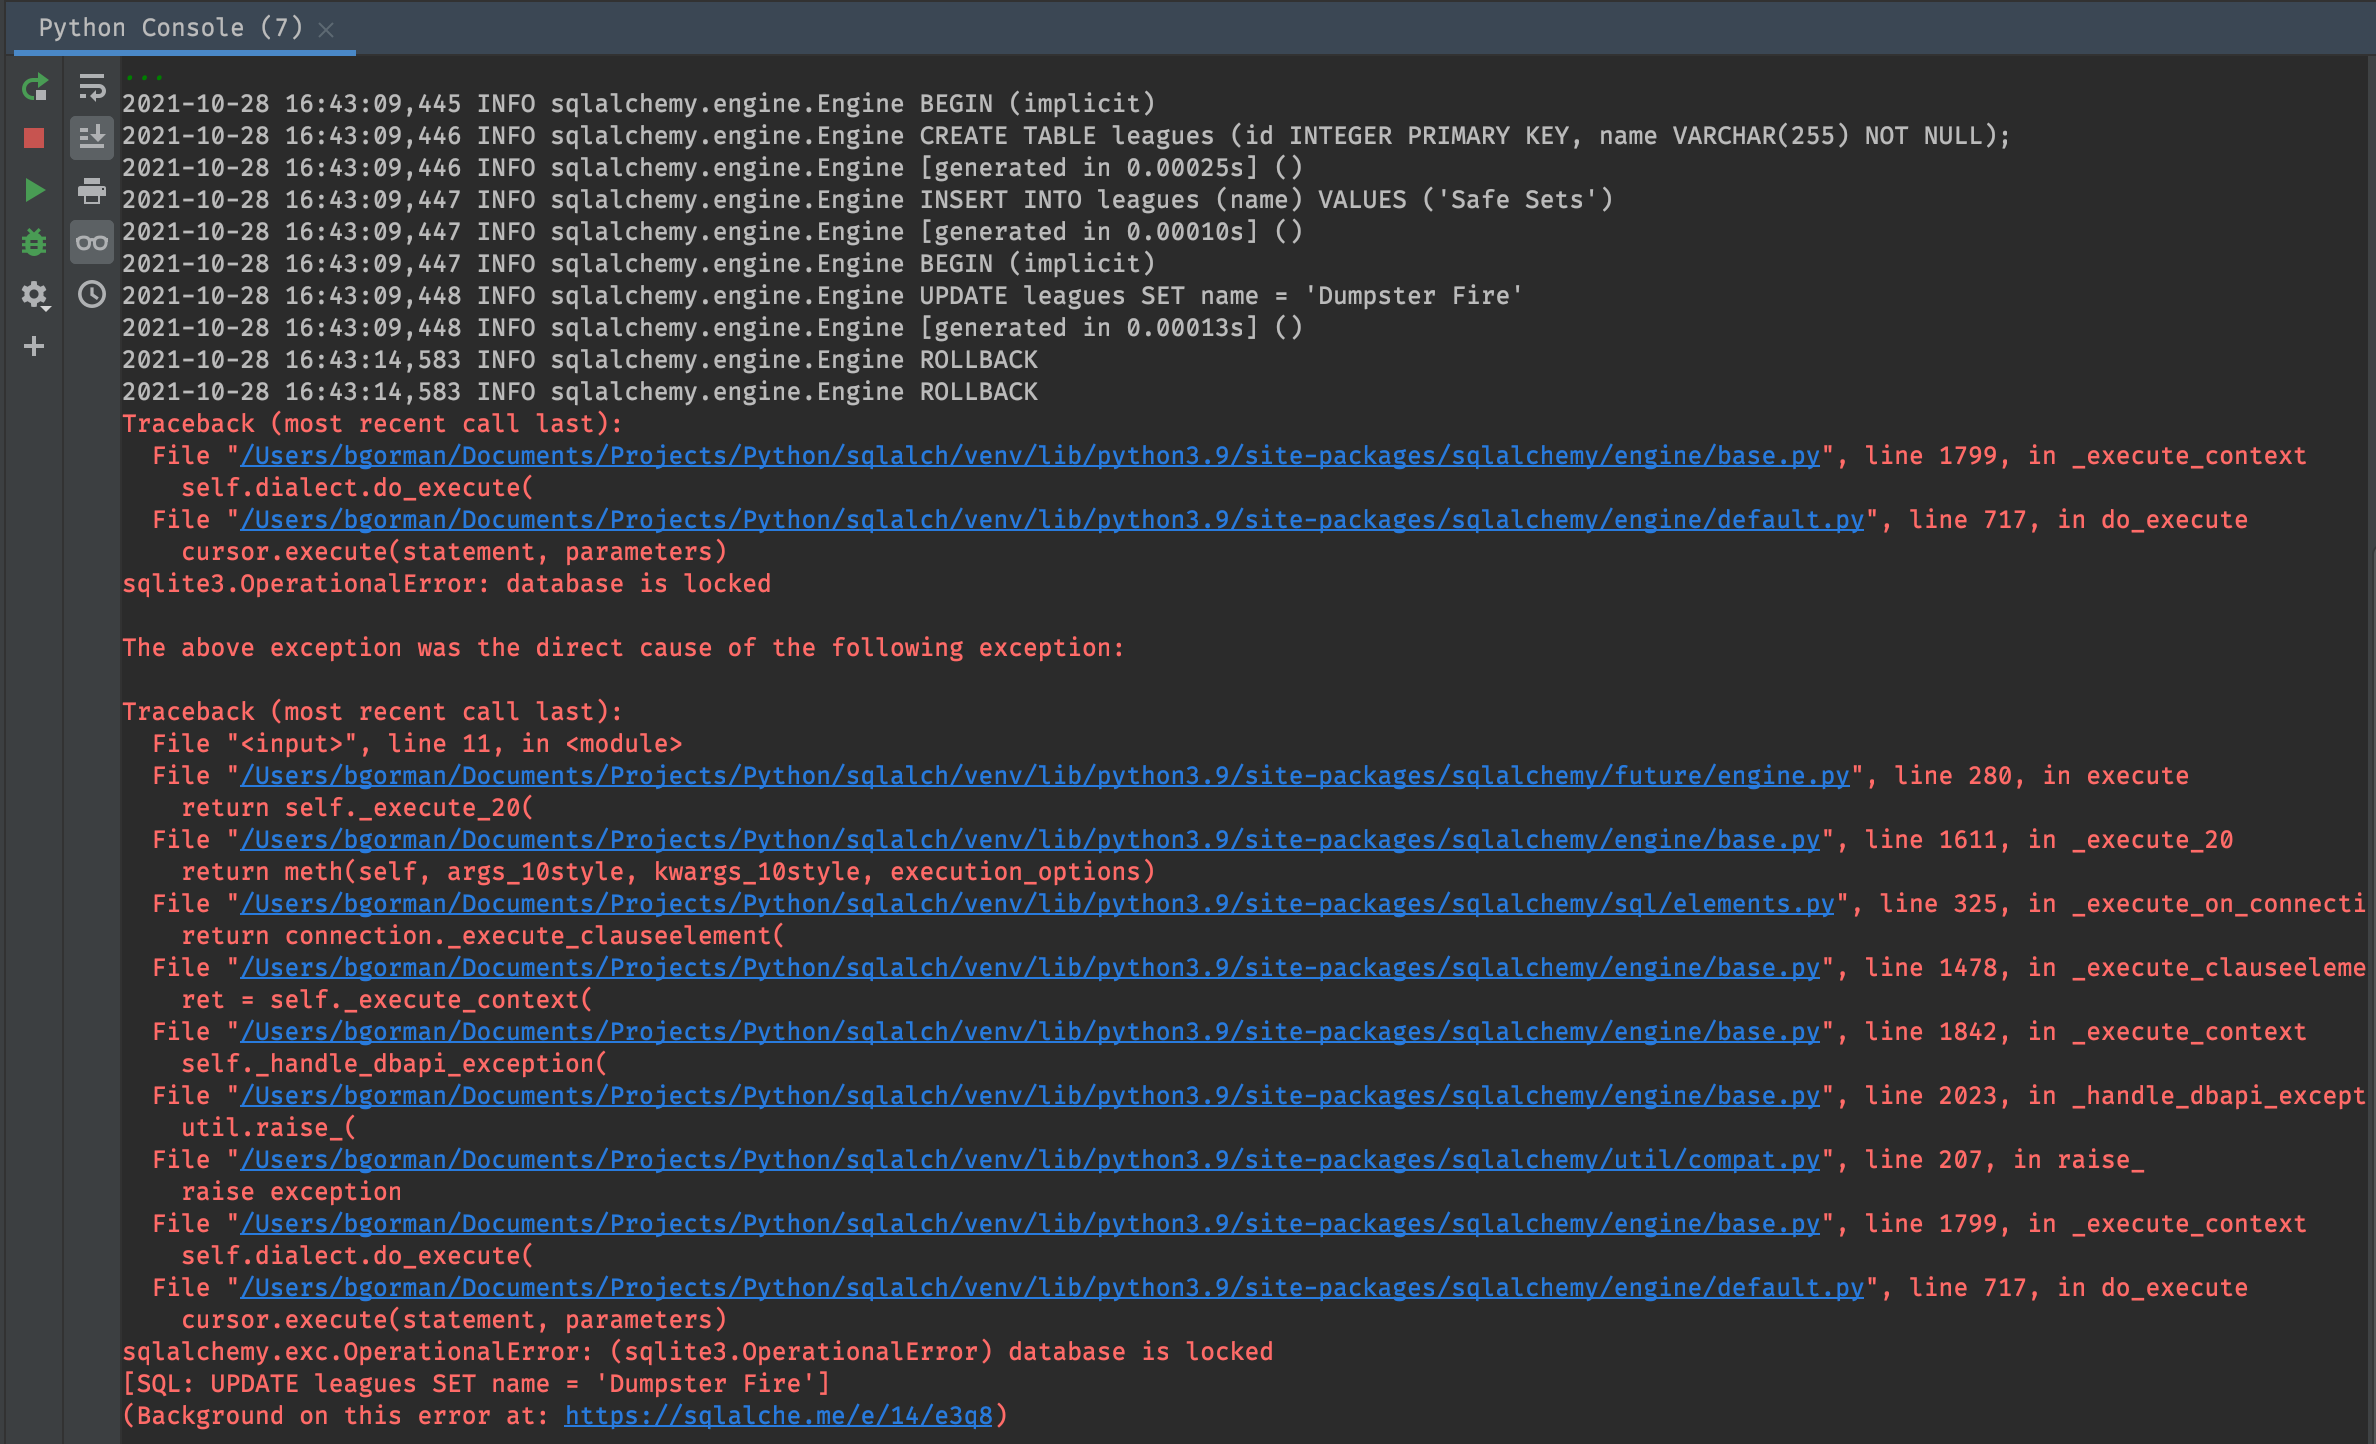
Task: Open first engine/base.py line 1799 link
Action: (x=1029, y=455)
